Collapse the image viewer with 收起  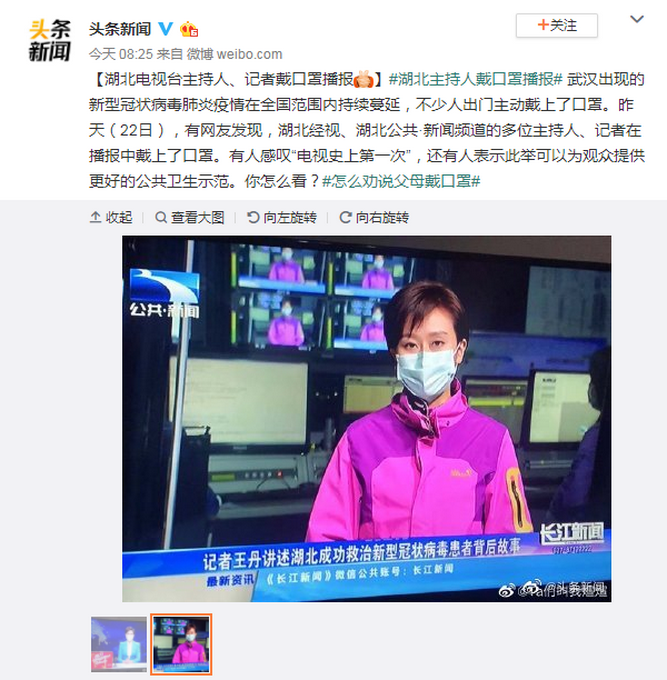(111, 217)
